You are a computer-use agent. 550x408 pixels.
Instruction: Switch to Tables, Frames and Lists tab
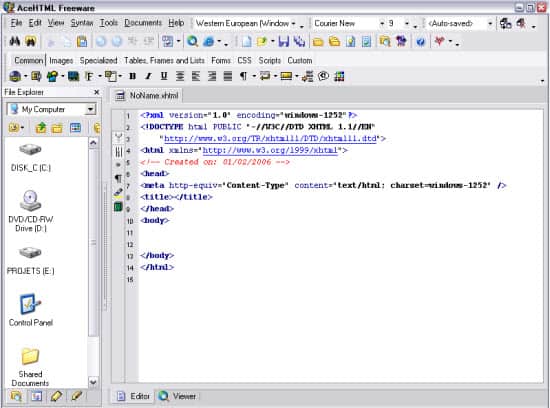[164, 60]
